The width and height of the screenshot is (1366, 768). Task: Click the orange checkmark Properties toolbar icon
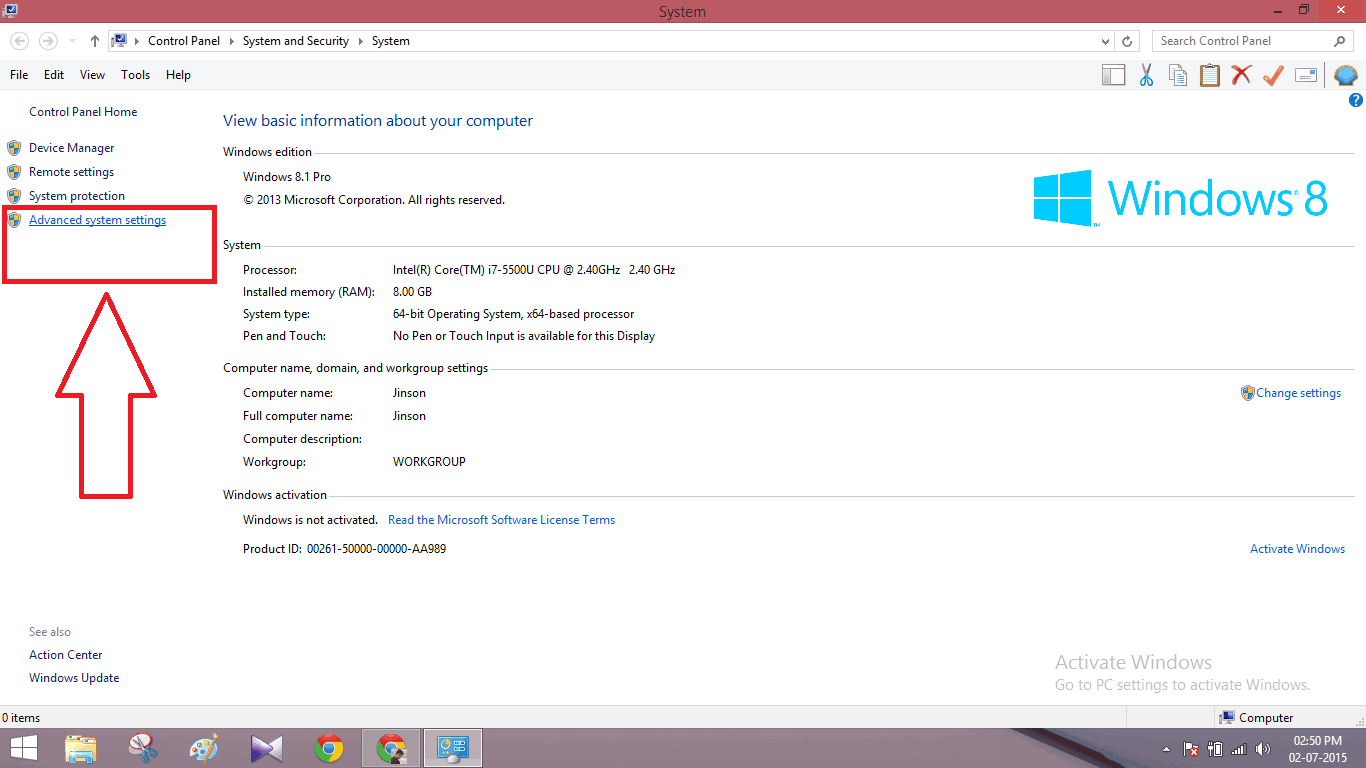1273,75
